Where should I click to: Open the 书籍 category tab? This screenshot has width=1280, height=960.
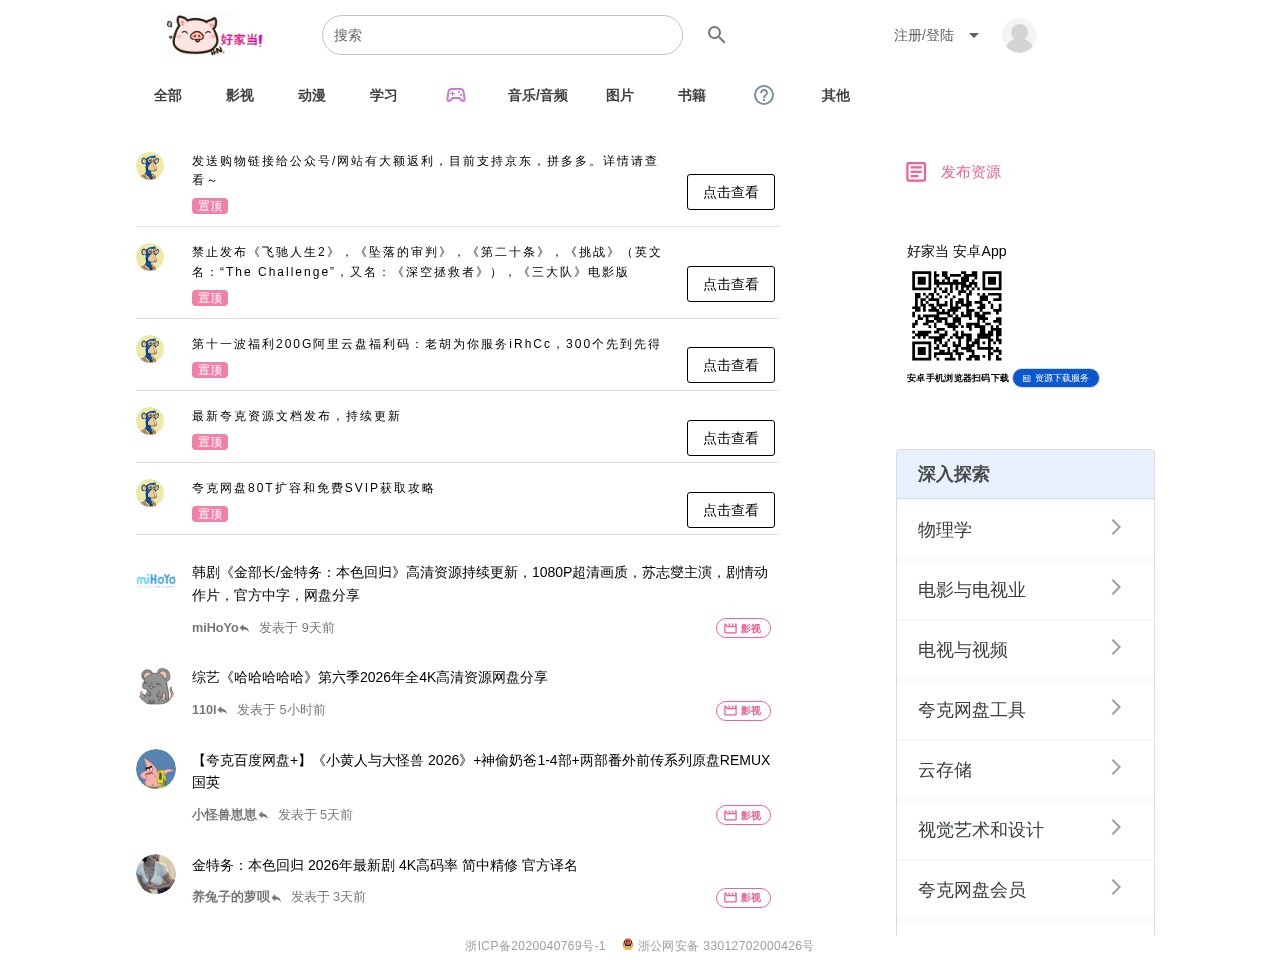692,95
